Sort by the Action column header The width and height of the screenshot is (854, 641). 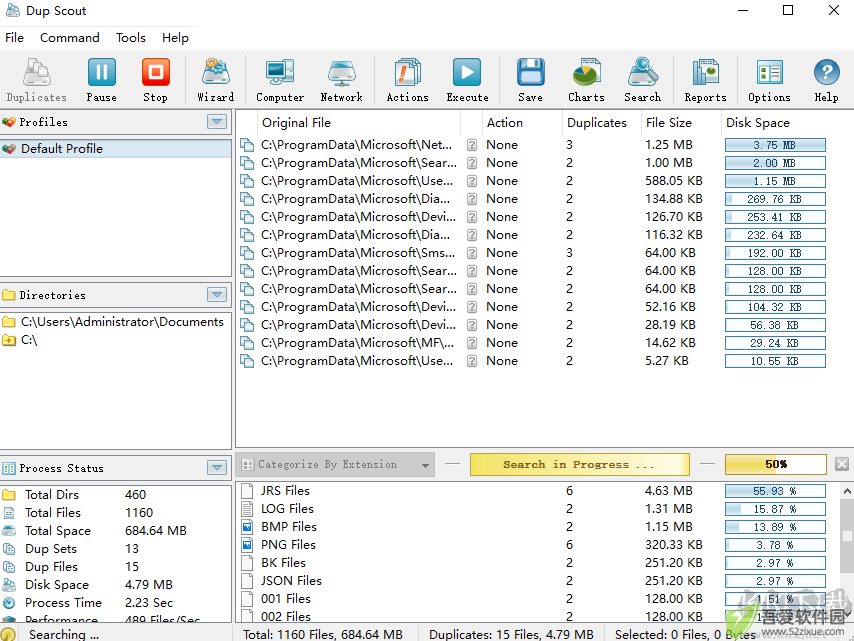click(522, 123)
